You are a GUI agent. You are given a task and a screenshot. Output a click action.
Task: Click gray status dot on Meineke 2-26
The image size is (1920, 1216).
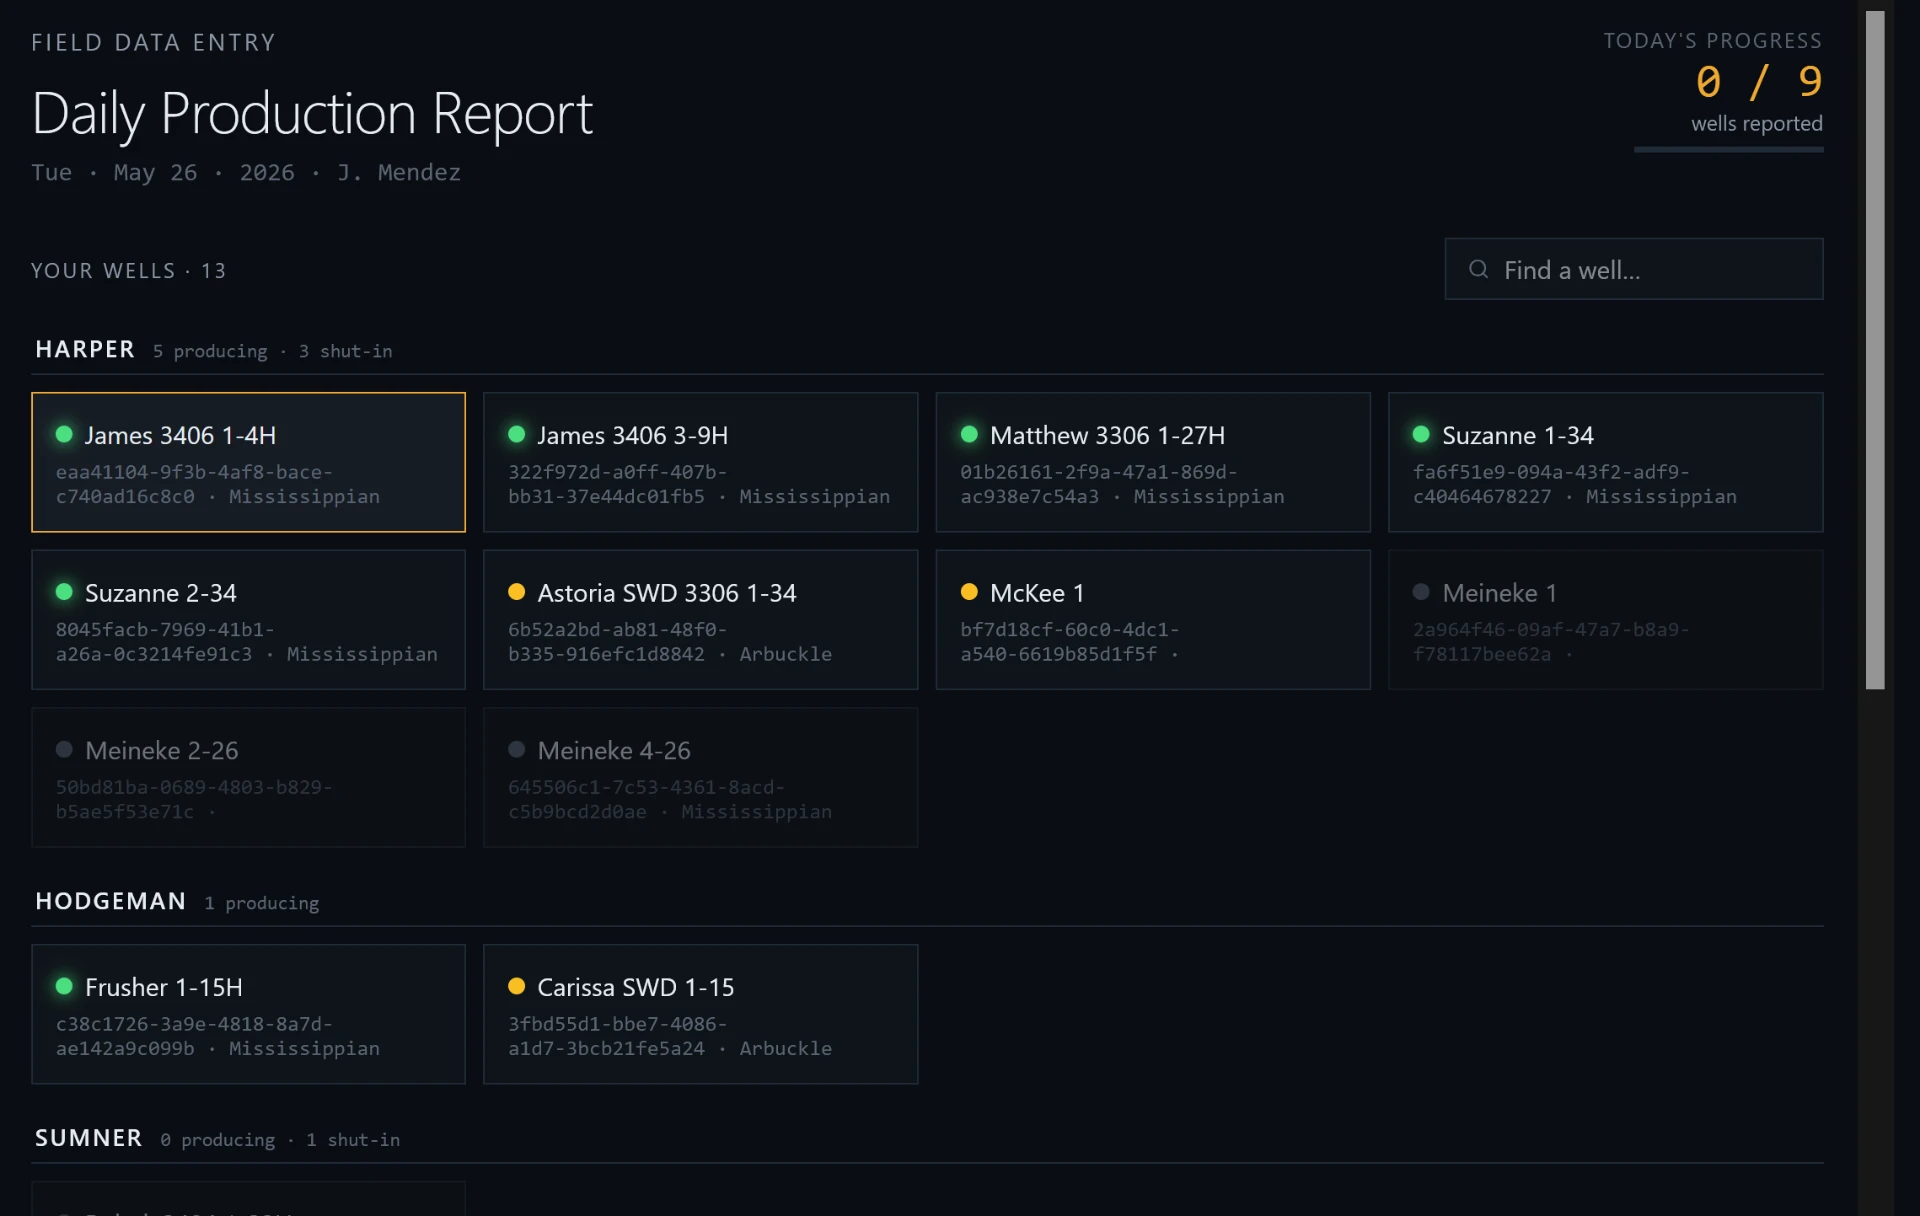click(x=64, y=749)
